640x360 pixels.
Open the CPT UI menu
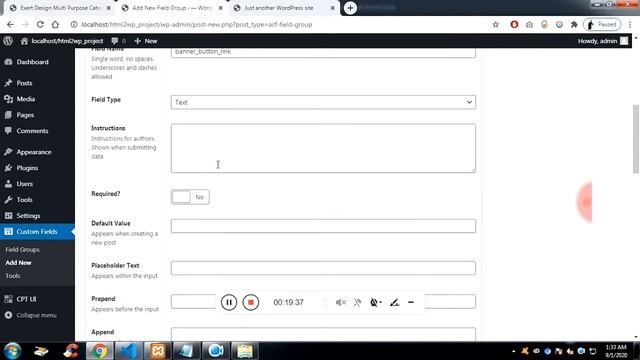pos(27,299)
